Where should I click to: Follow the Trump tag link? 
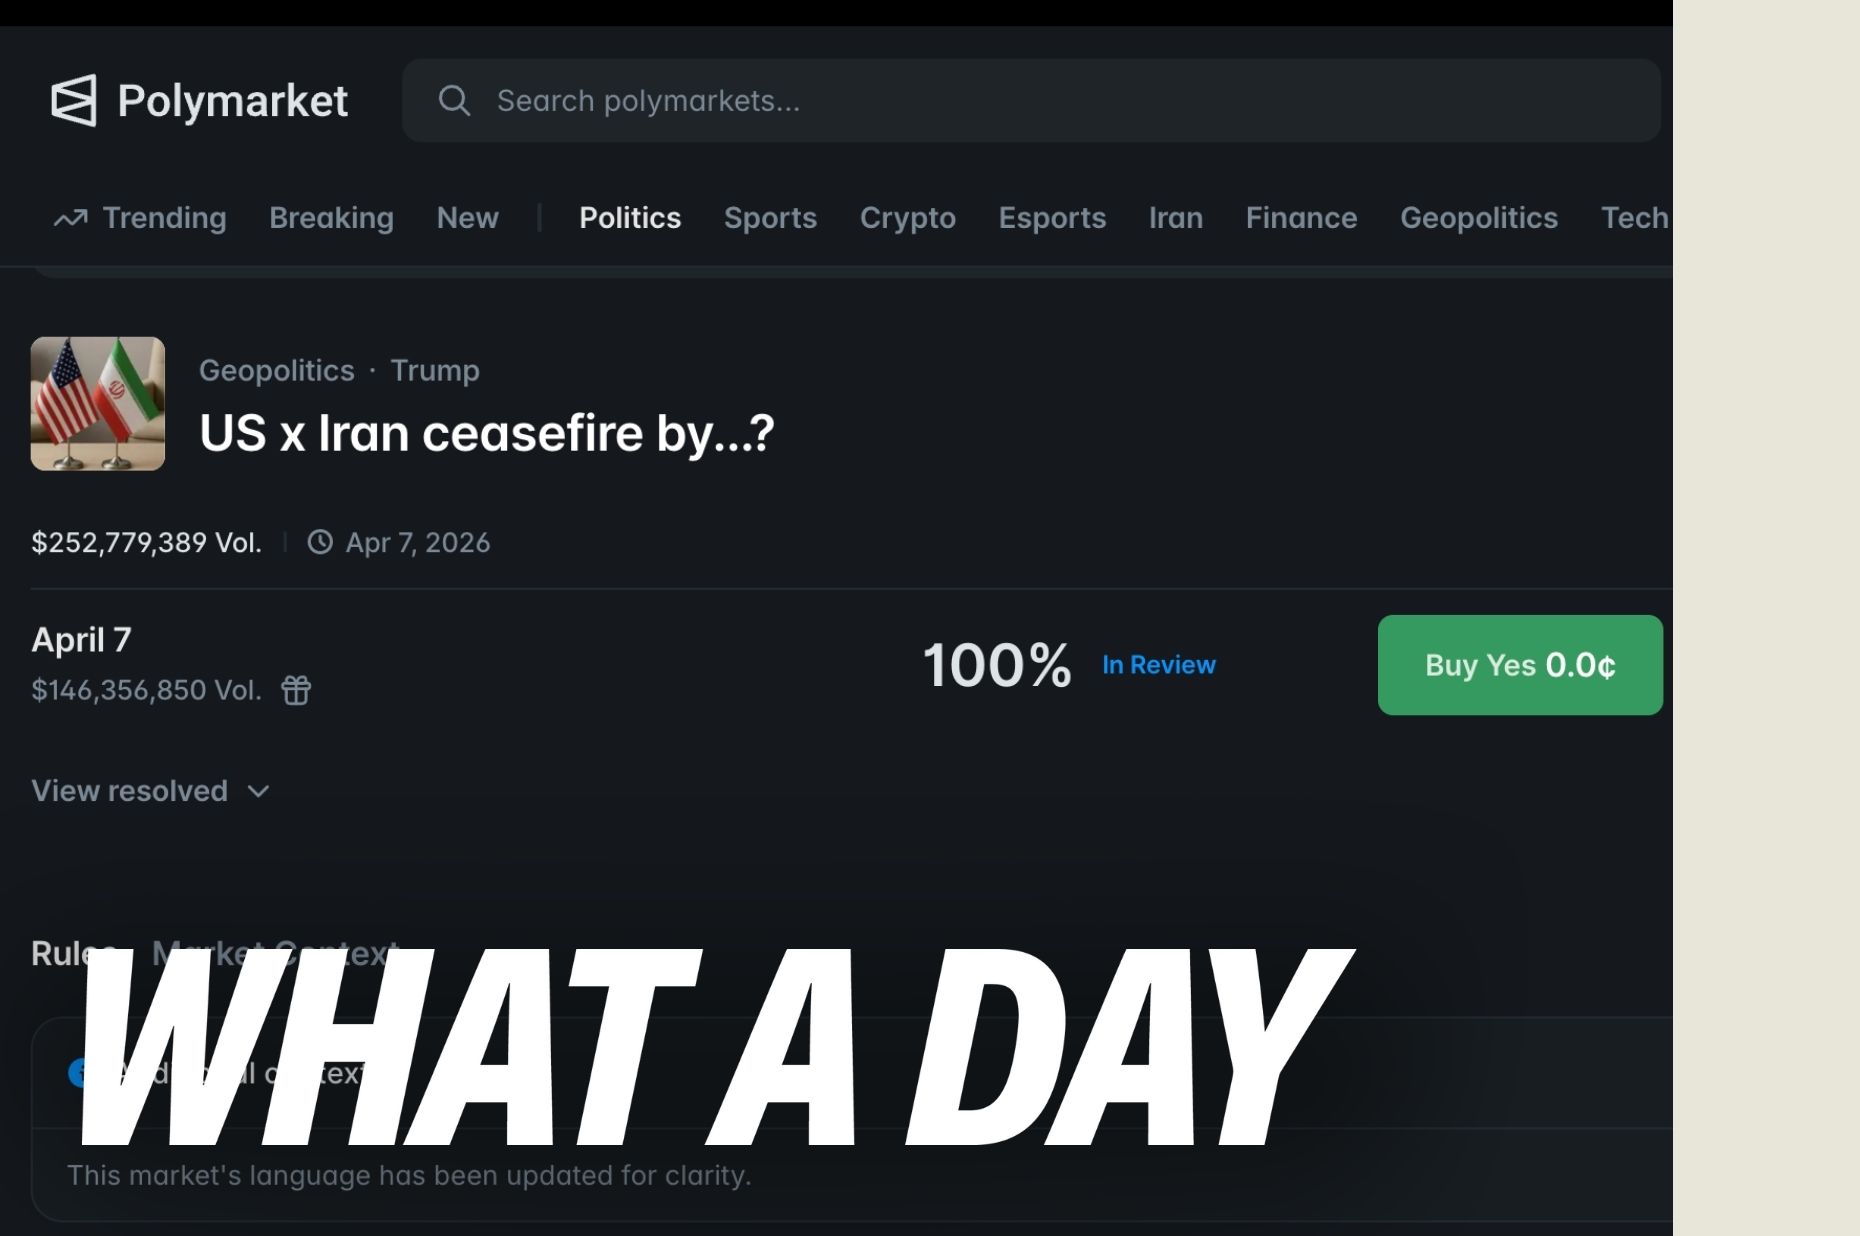pyautogui.click(x=435, y=370)
